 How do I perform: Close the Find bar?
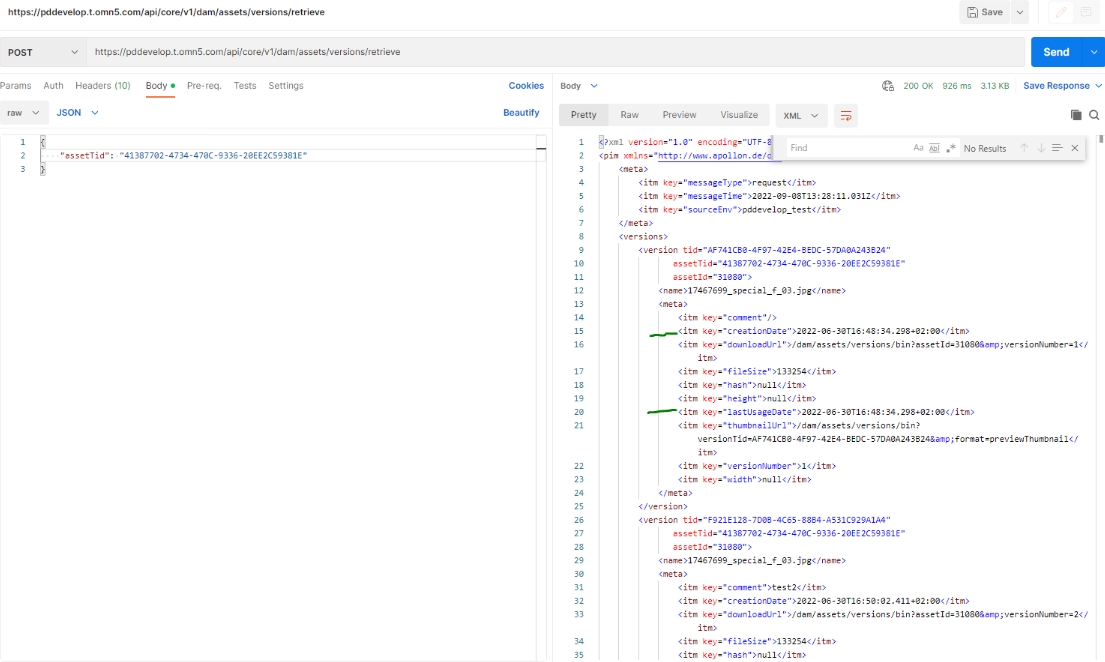tap(1075, 148)
